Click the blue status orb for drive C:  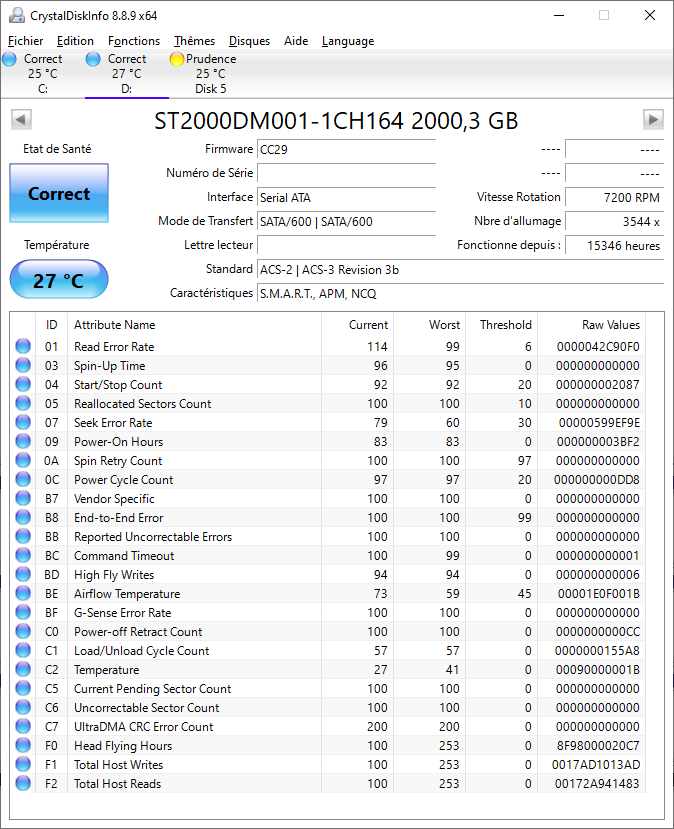point(9,59)
